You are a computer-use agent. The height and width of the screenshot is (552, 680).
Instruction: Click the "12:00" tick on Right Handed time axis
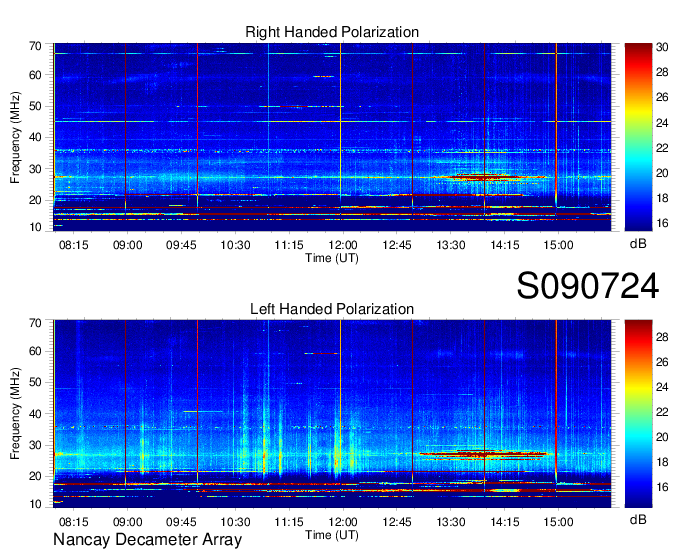point(343,245)
